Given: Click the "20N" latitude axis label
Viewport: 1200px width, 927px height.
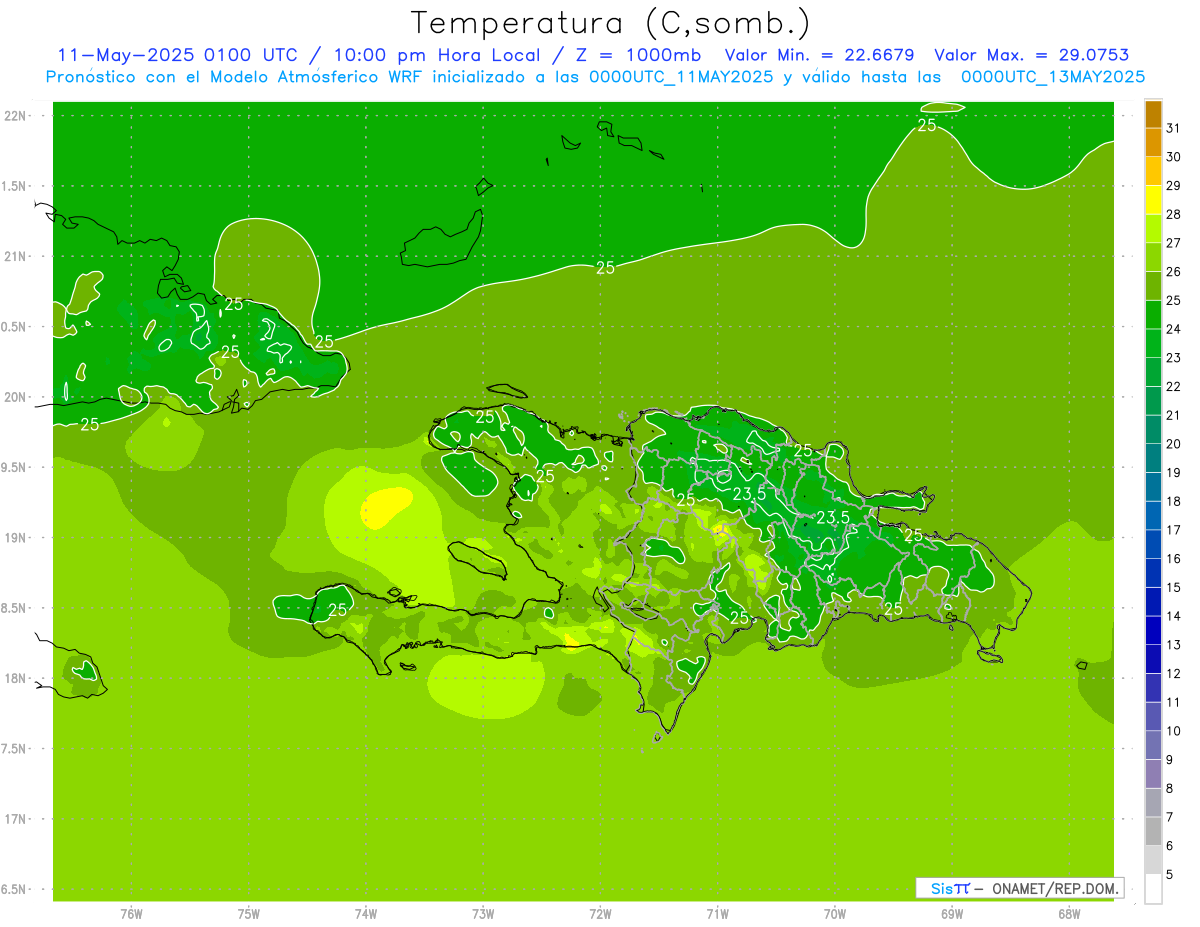Looking at the screenshot, I should point(16,397).
